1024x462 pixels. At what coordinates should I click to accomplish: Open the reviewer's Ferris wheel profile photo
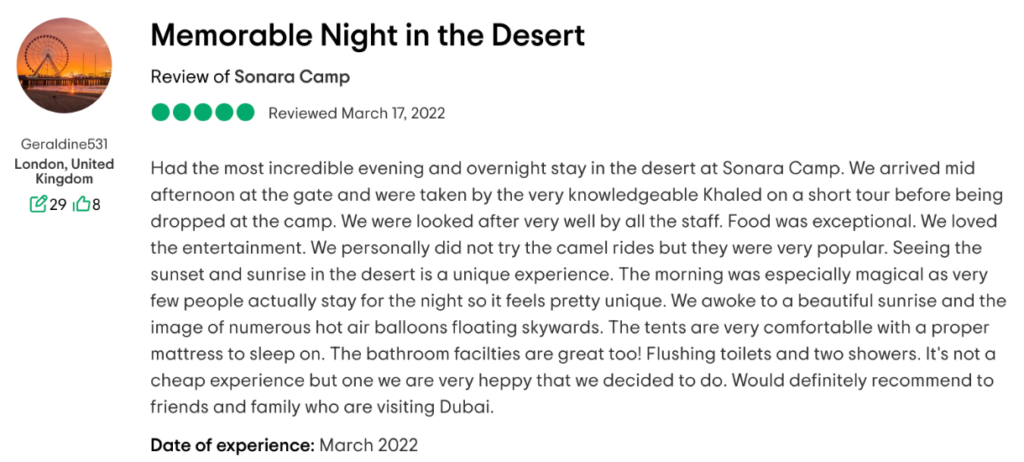pyautogui.click(x=64, y=65)
